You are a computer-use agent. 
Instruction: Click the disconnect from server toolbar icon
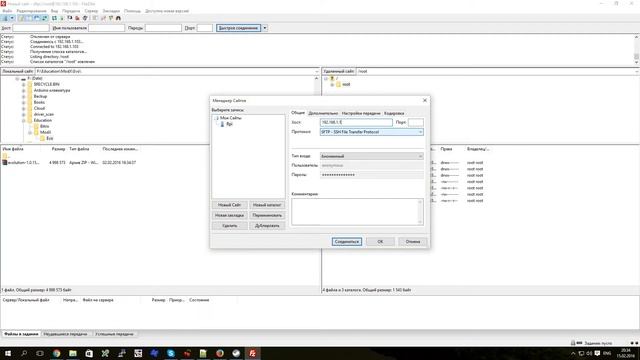point(77,18)
